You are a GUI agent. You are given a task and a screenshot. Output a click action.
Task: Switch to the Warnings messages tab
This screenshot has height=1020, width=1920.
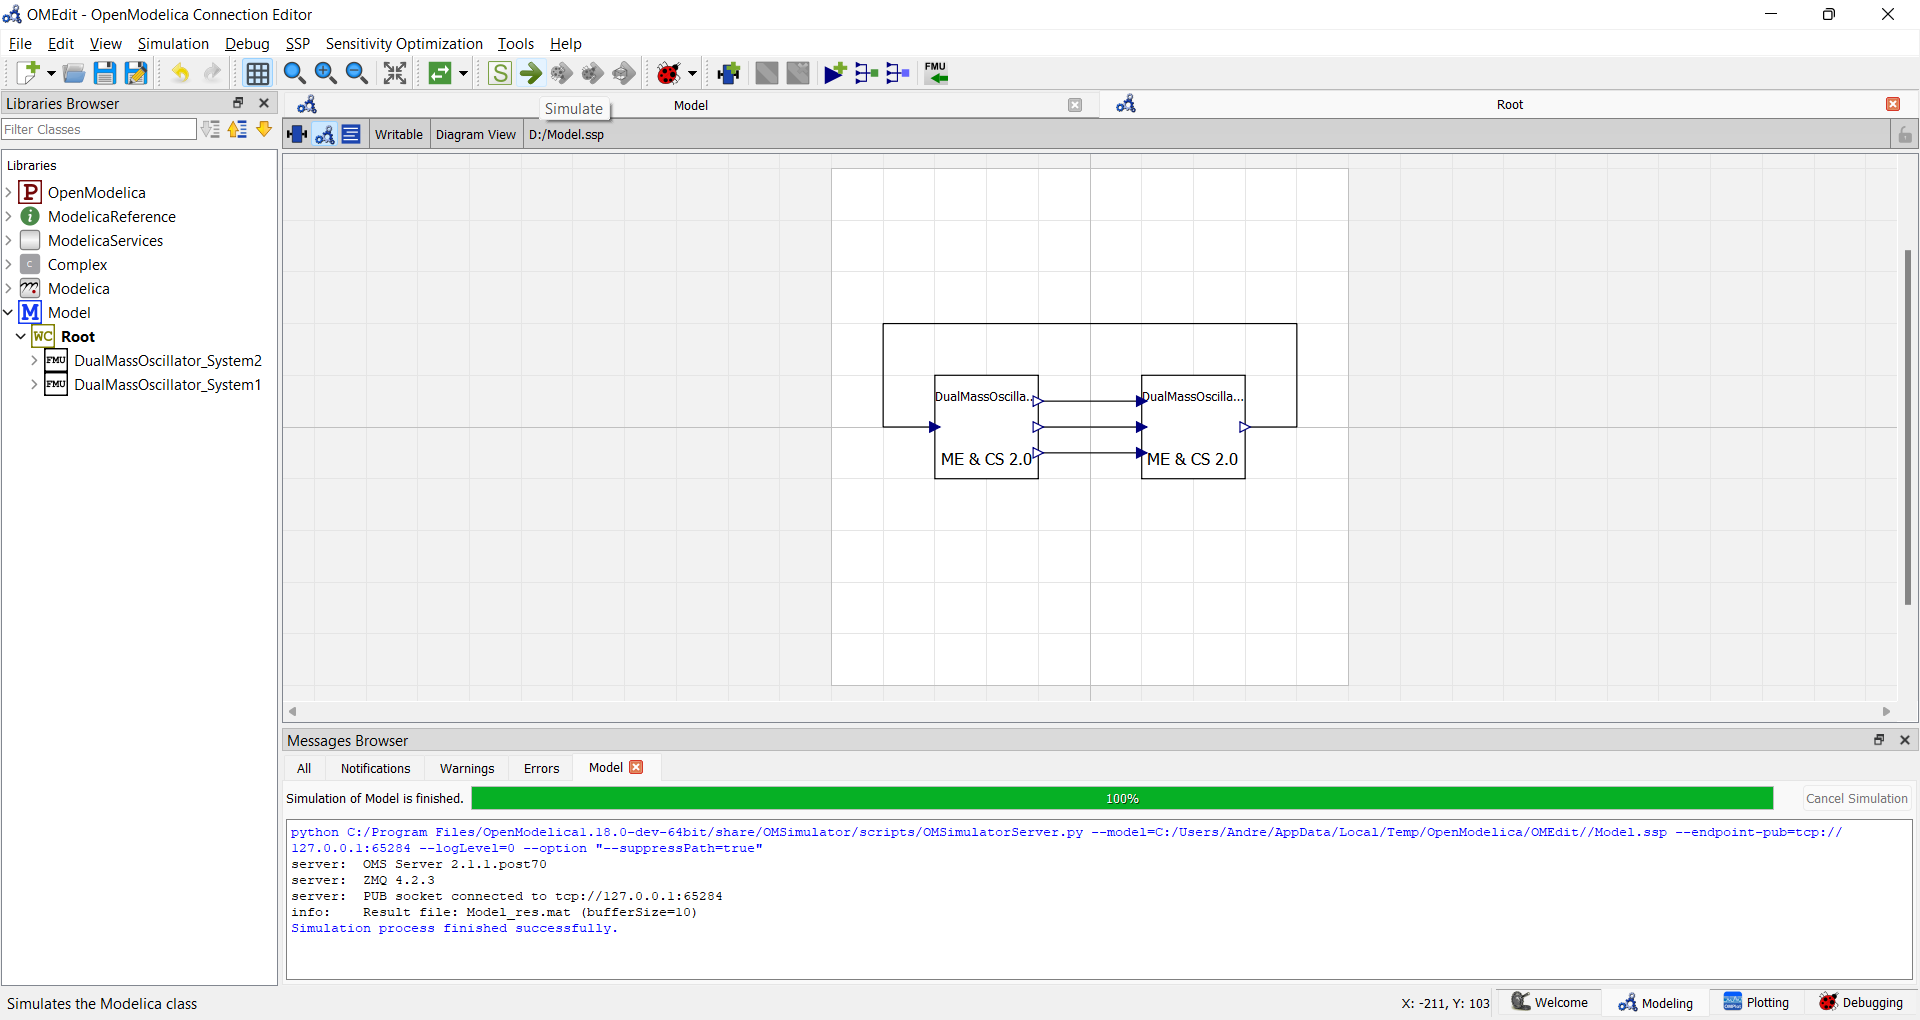(467, 768)
